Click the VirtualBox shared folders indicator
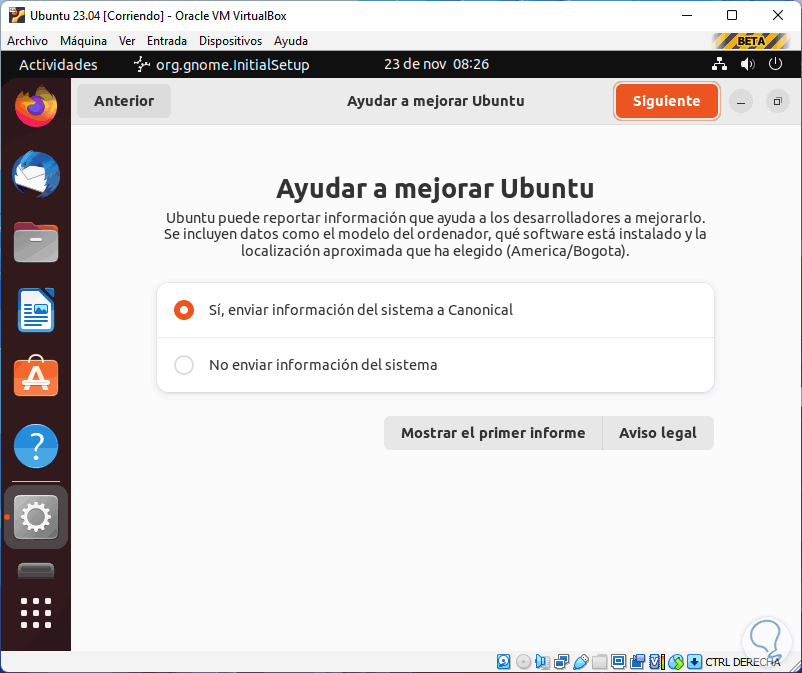The width and height of the screenshot is (802, 673). (x=599, y=662)
